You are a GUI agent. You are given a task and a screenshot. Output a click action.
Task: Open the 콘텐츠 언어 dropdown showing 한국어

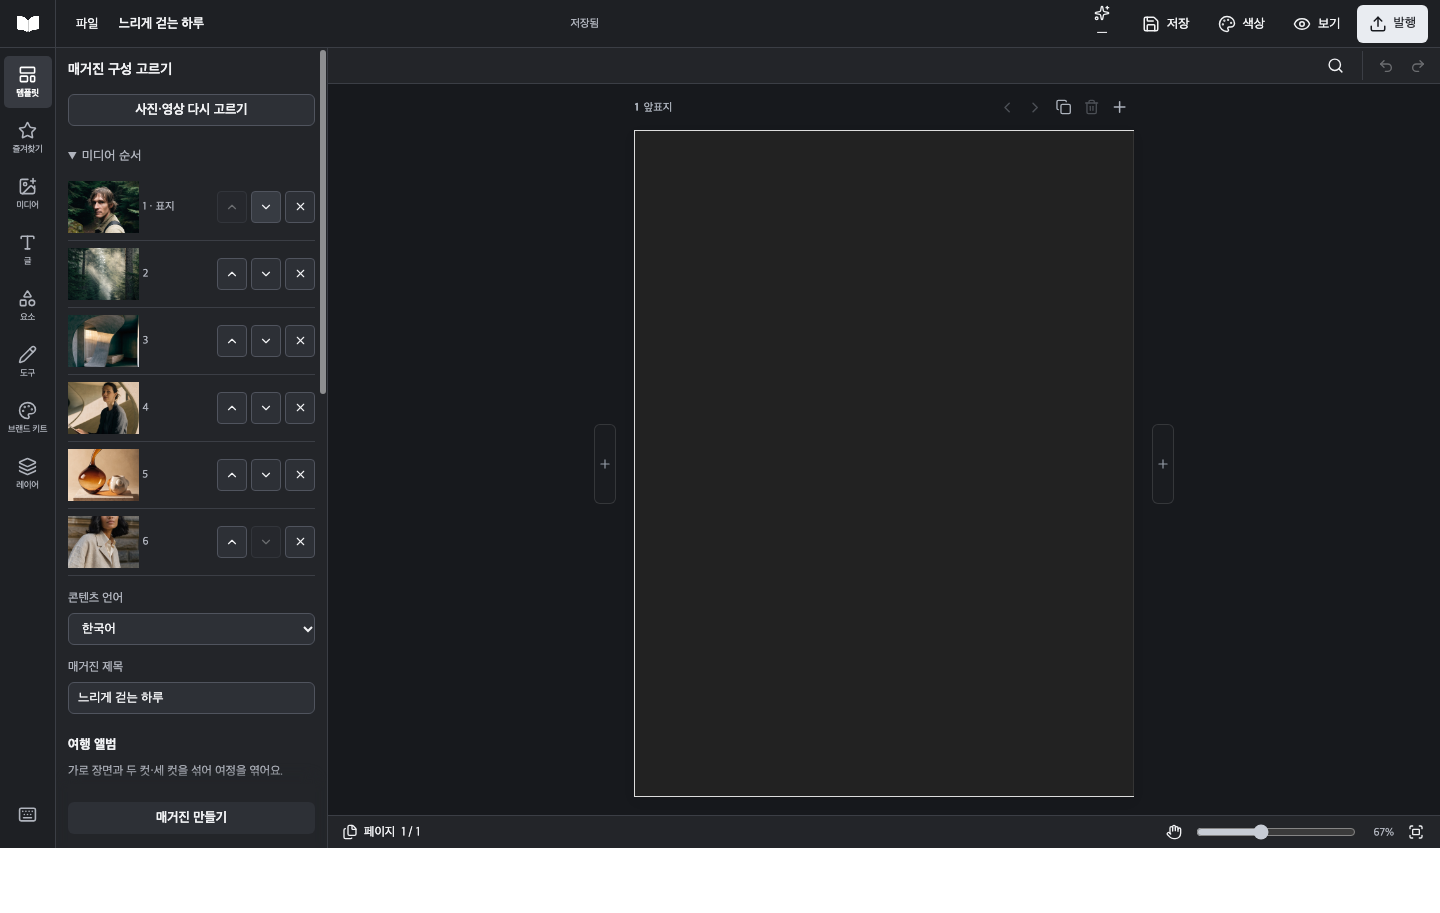pyautogui.click(x=191, y=629)
